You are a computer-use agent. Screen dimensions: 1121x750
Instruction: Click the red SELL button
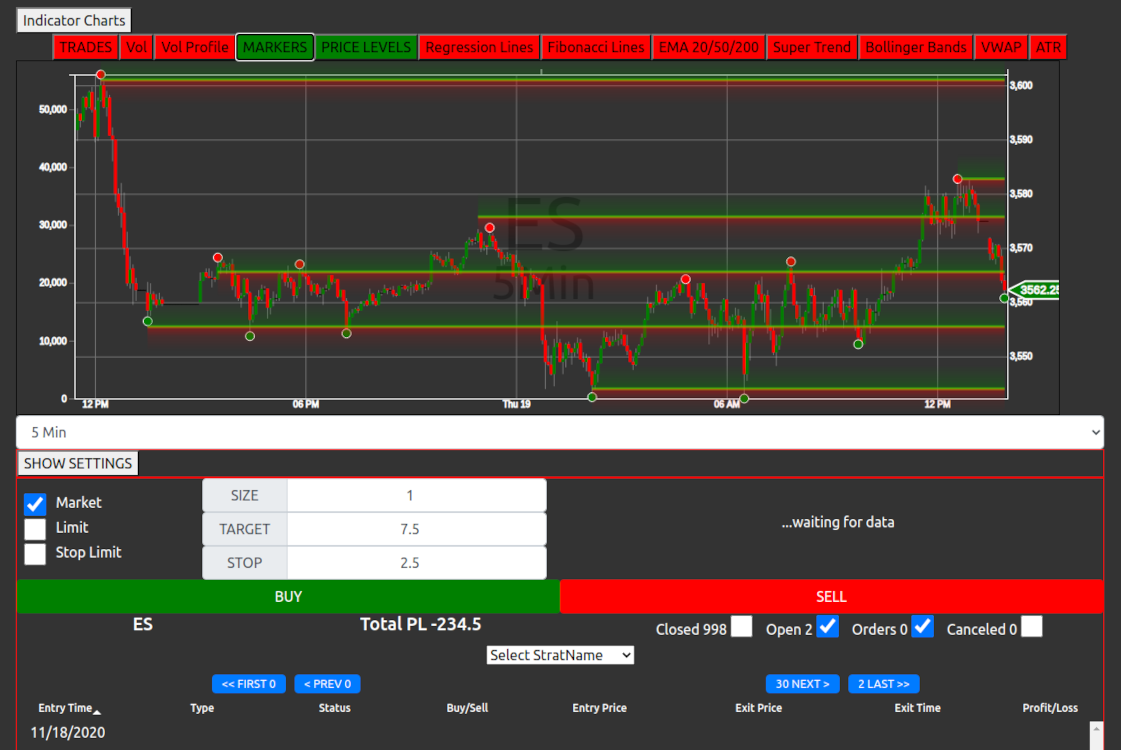point(831,596)
